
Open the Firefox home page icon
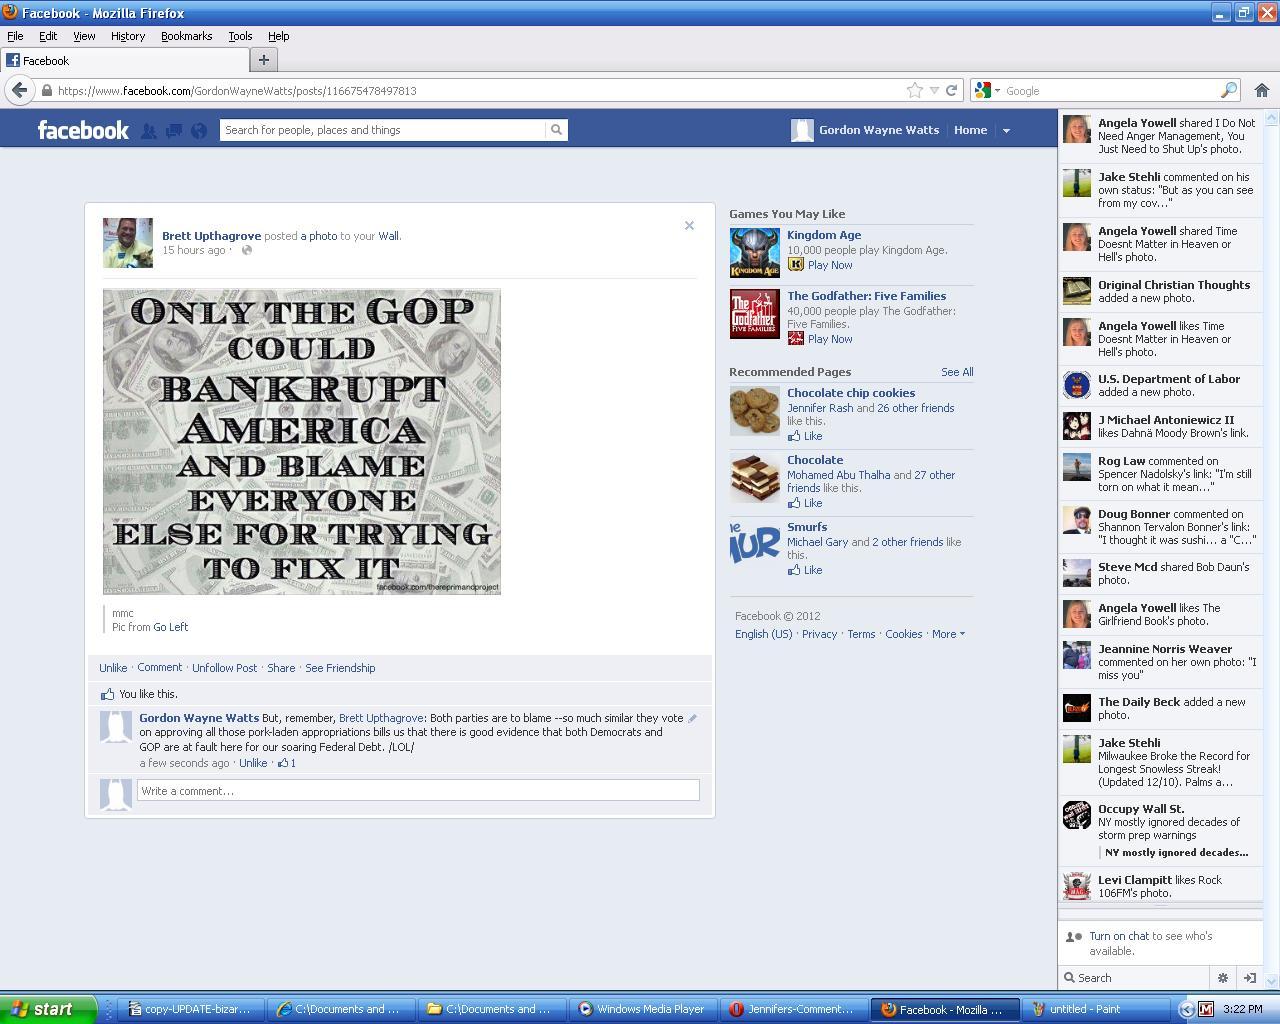pos(1261,90)
